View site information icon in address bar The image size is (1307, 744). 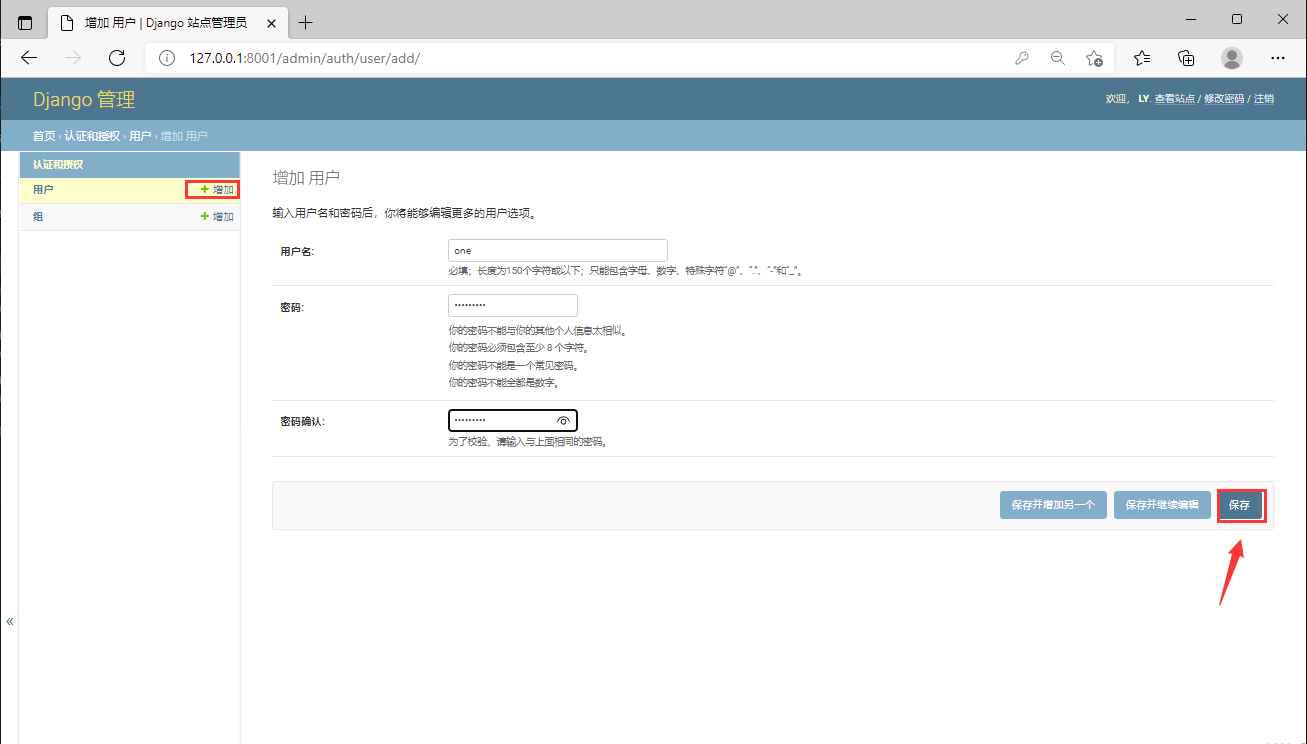coord(167,58)
